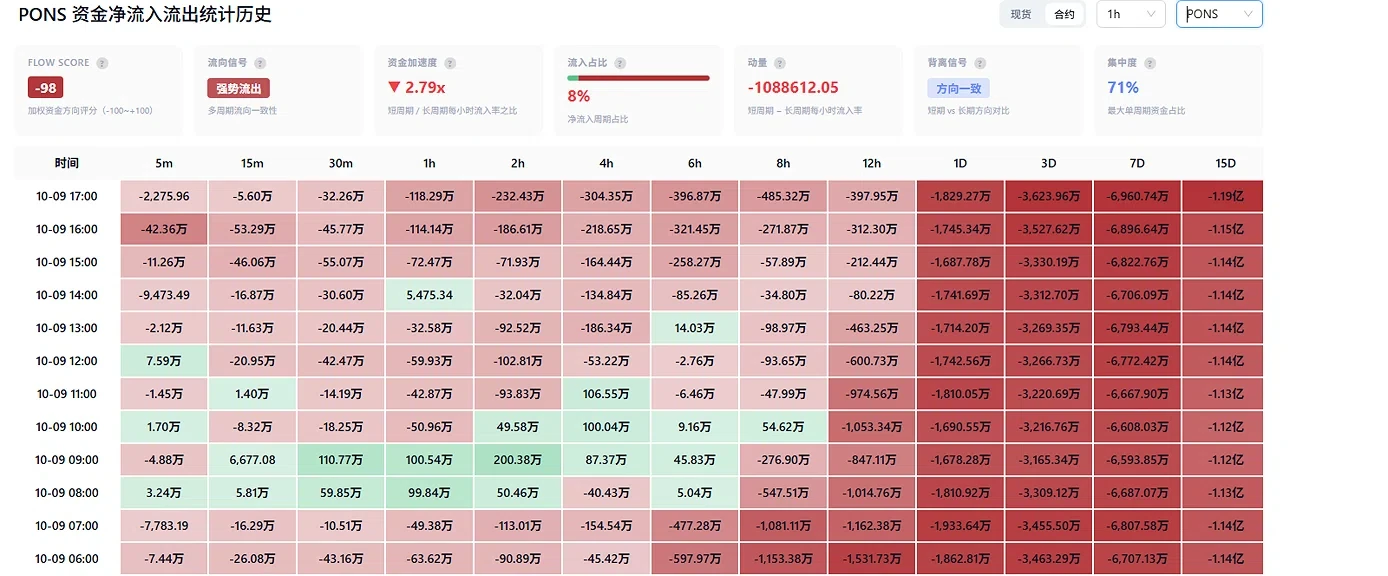Open the 1h interval dropdown
This screenshot has width=1388, height=576.
pos(1131,14)
